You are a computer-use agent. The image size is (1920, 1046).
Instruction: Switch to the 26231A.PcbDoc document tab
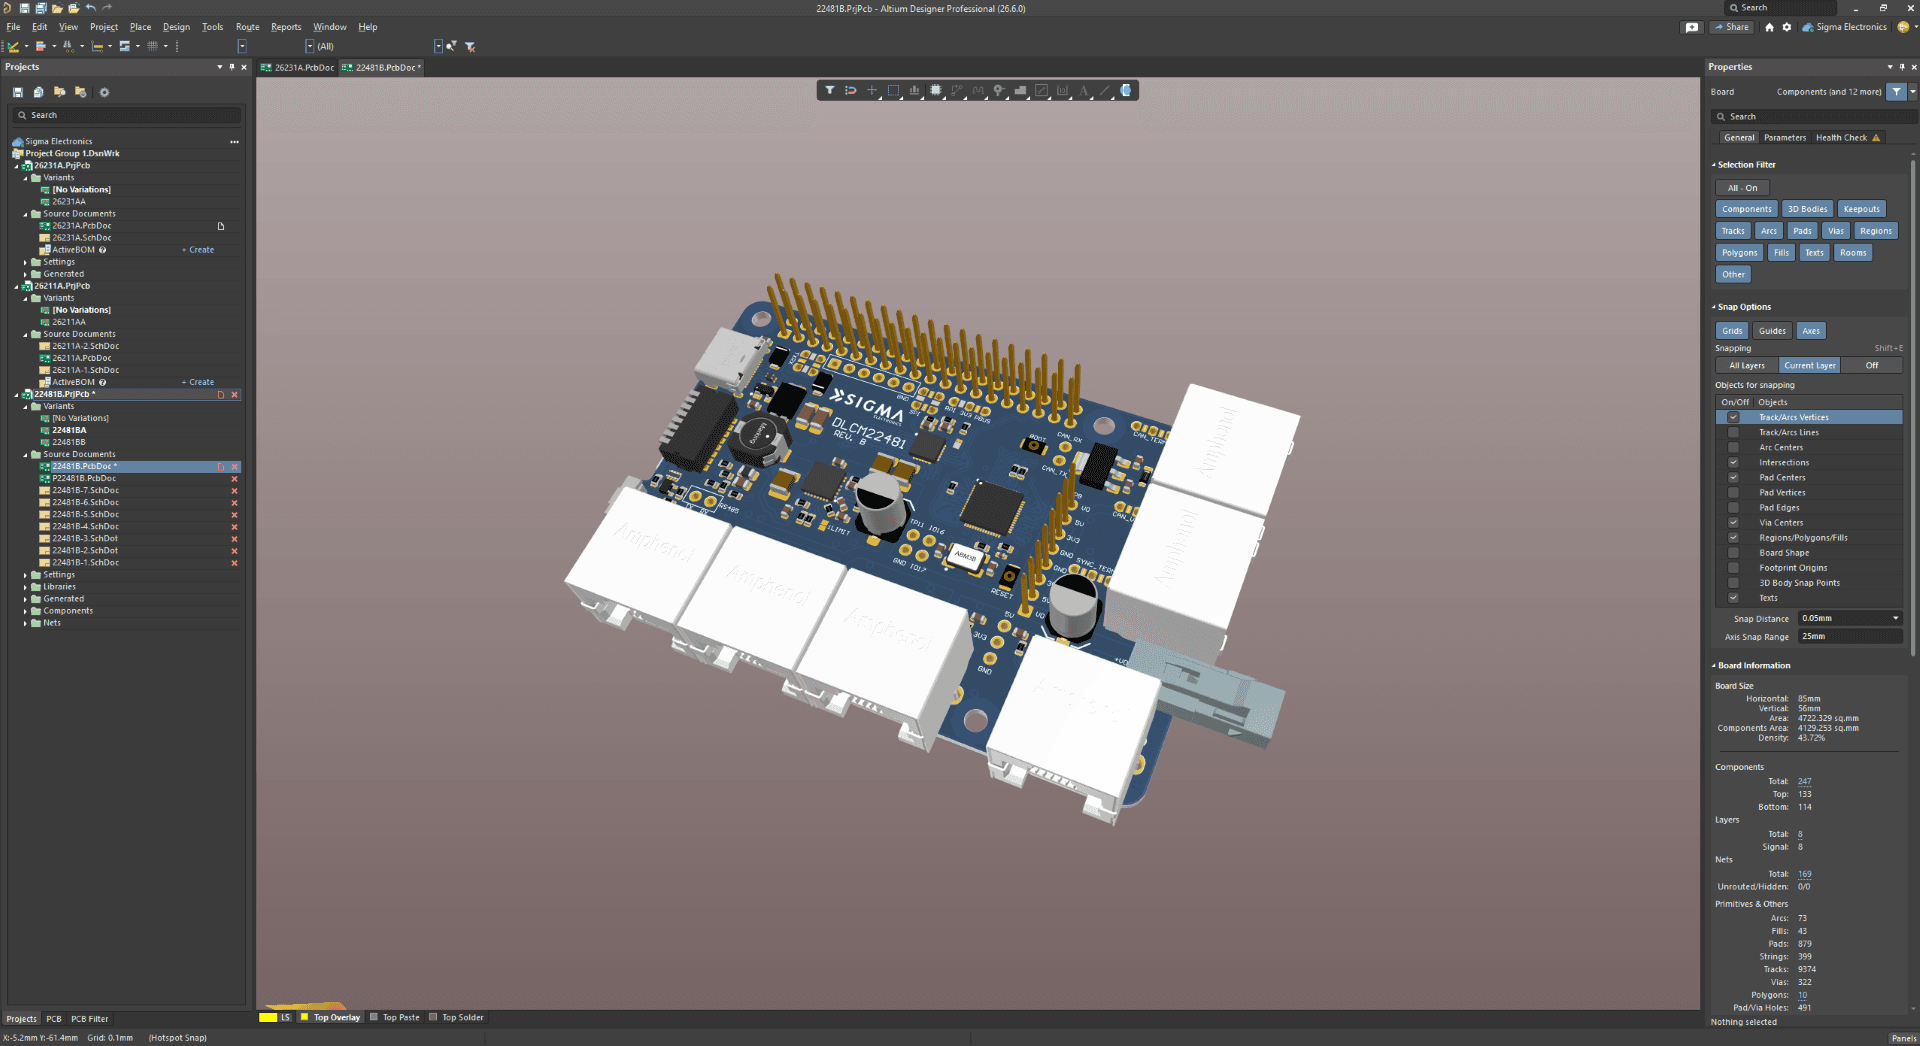(x=298, y=68)
